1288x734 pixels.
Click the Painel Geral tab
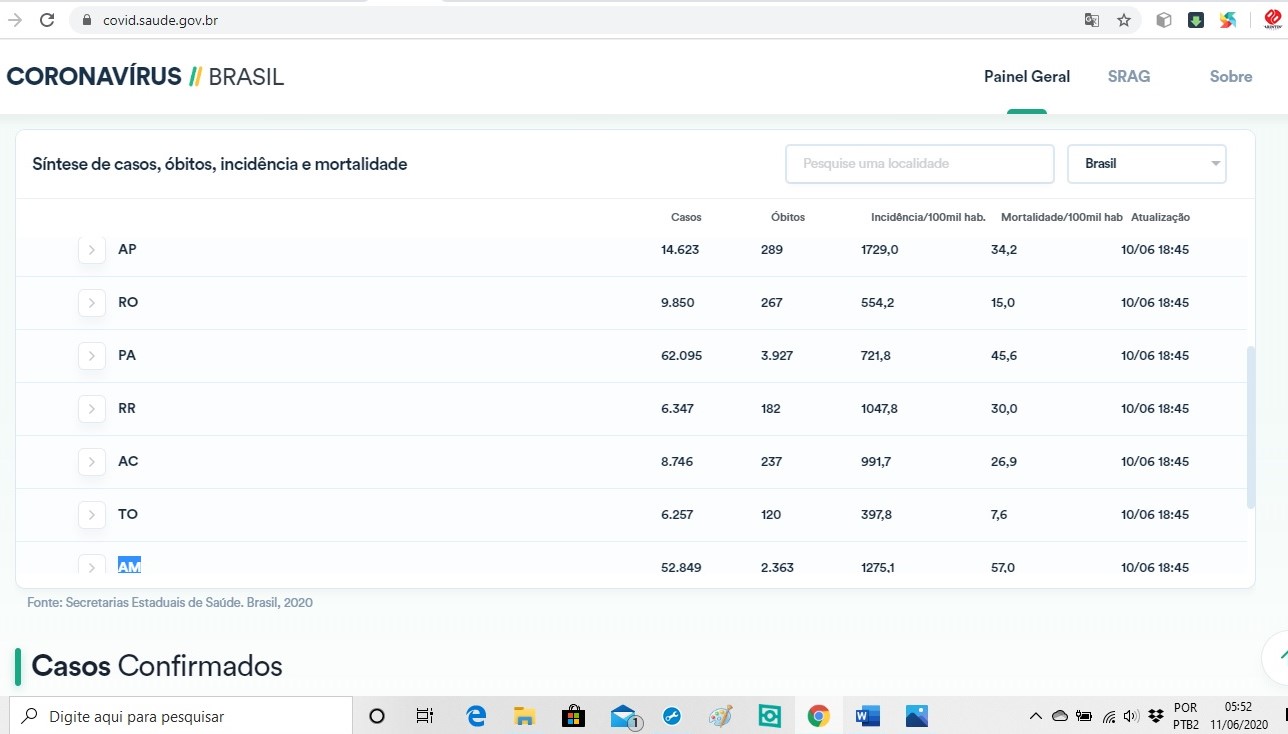point(1026,77)
